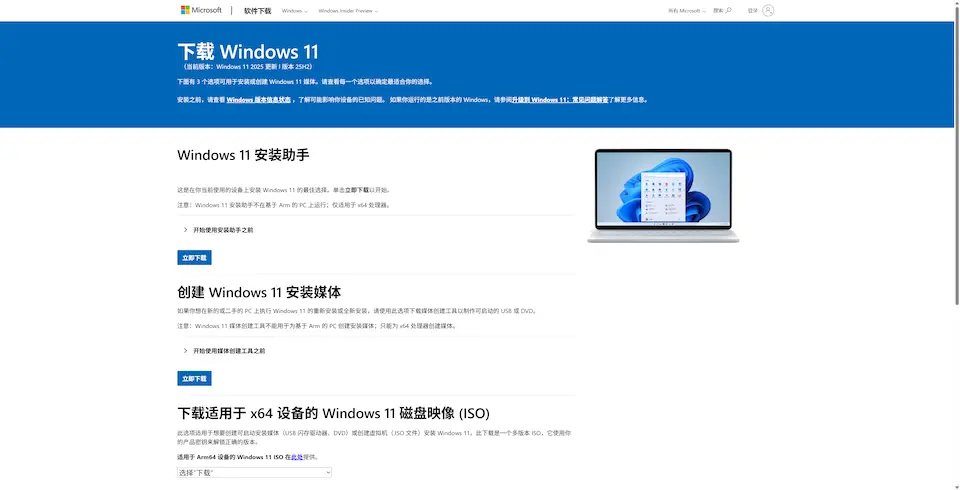Viewport: 960px width, 490px height.
Task: Click the 搜索 magnifier search icon
Action: (x=728, y=10)
